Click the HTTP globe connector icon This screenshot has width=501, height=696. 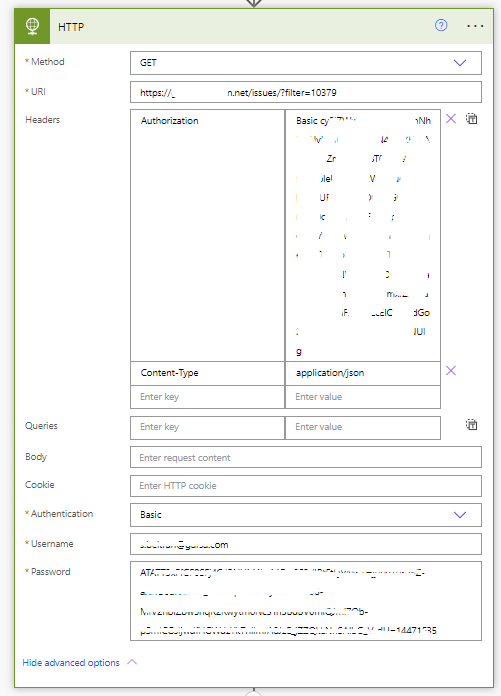(x=32, y=26)
